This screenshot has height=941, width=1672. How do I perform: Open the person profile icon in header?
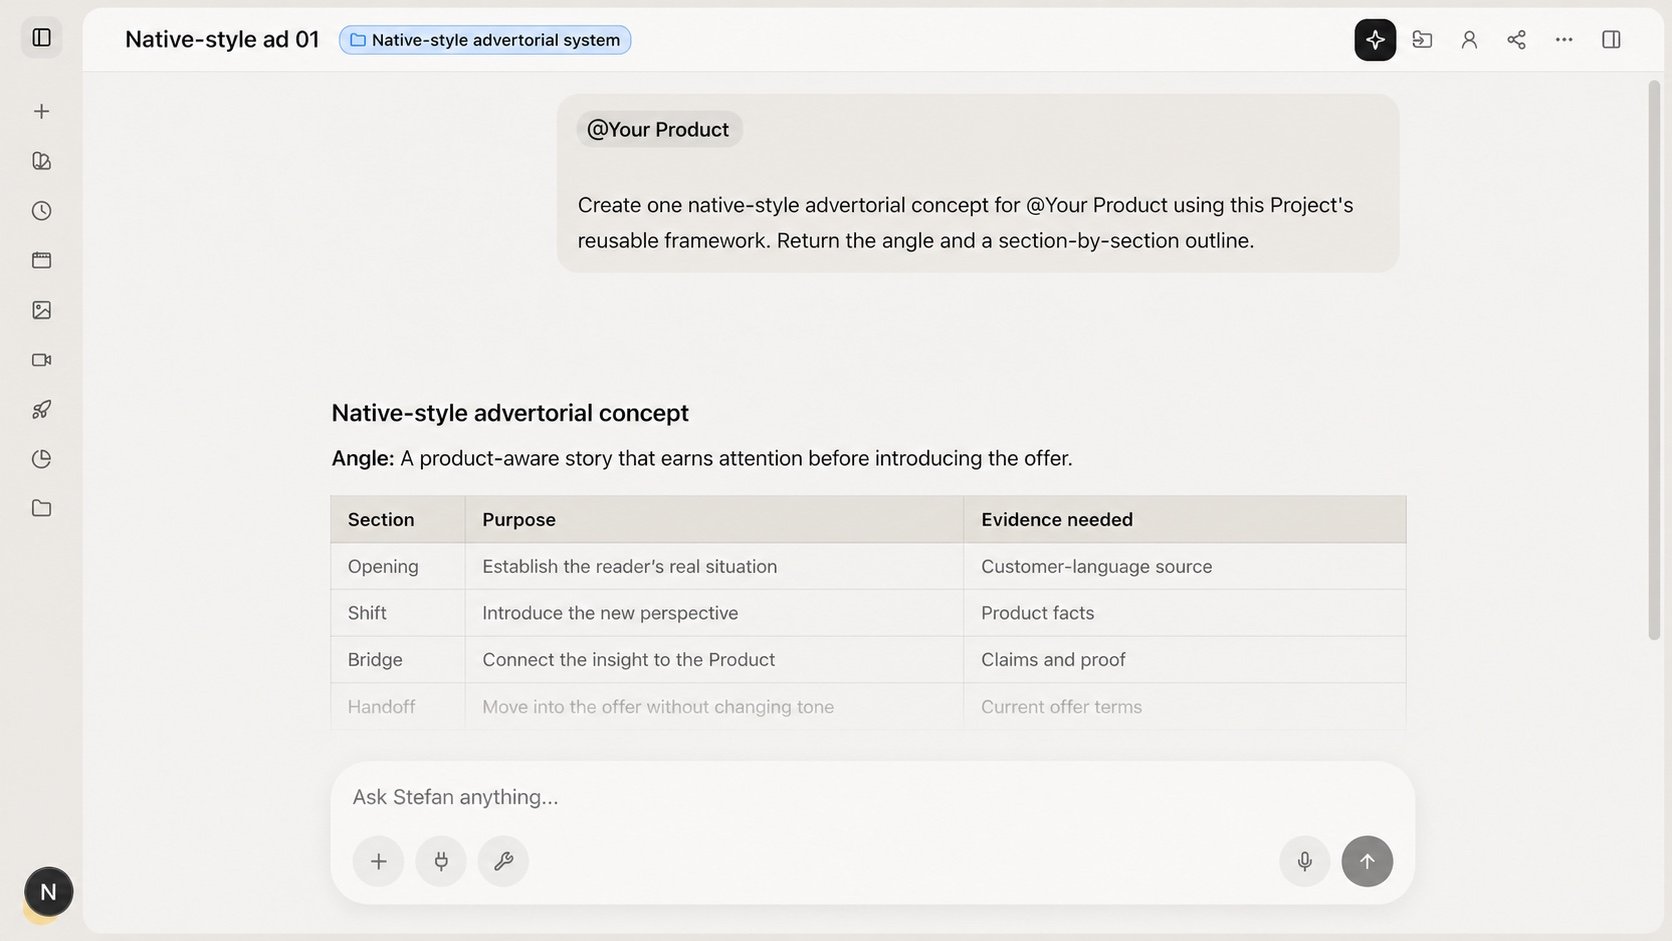[1469, 40]
